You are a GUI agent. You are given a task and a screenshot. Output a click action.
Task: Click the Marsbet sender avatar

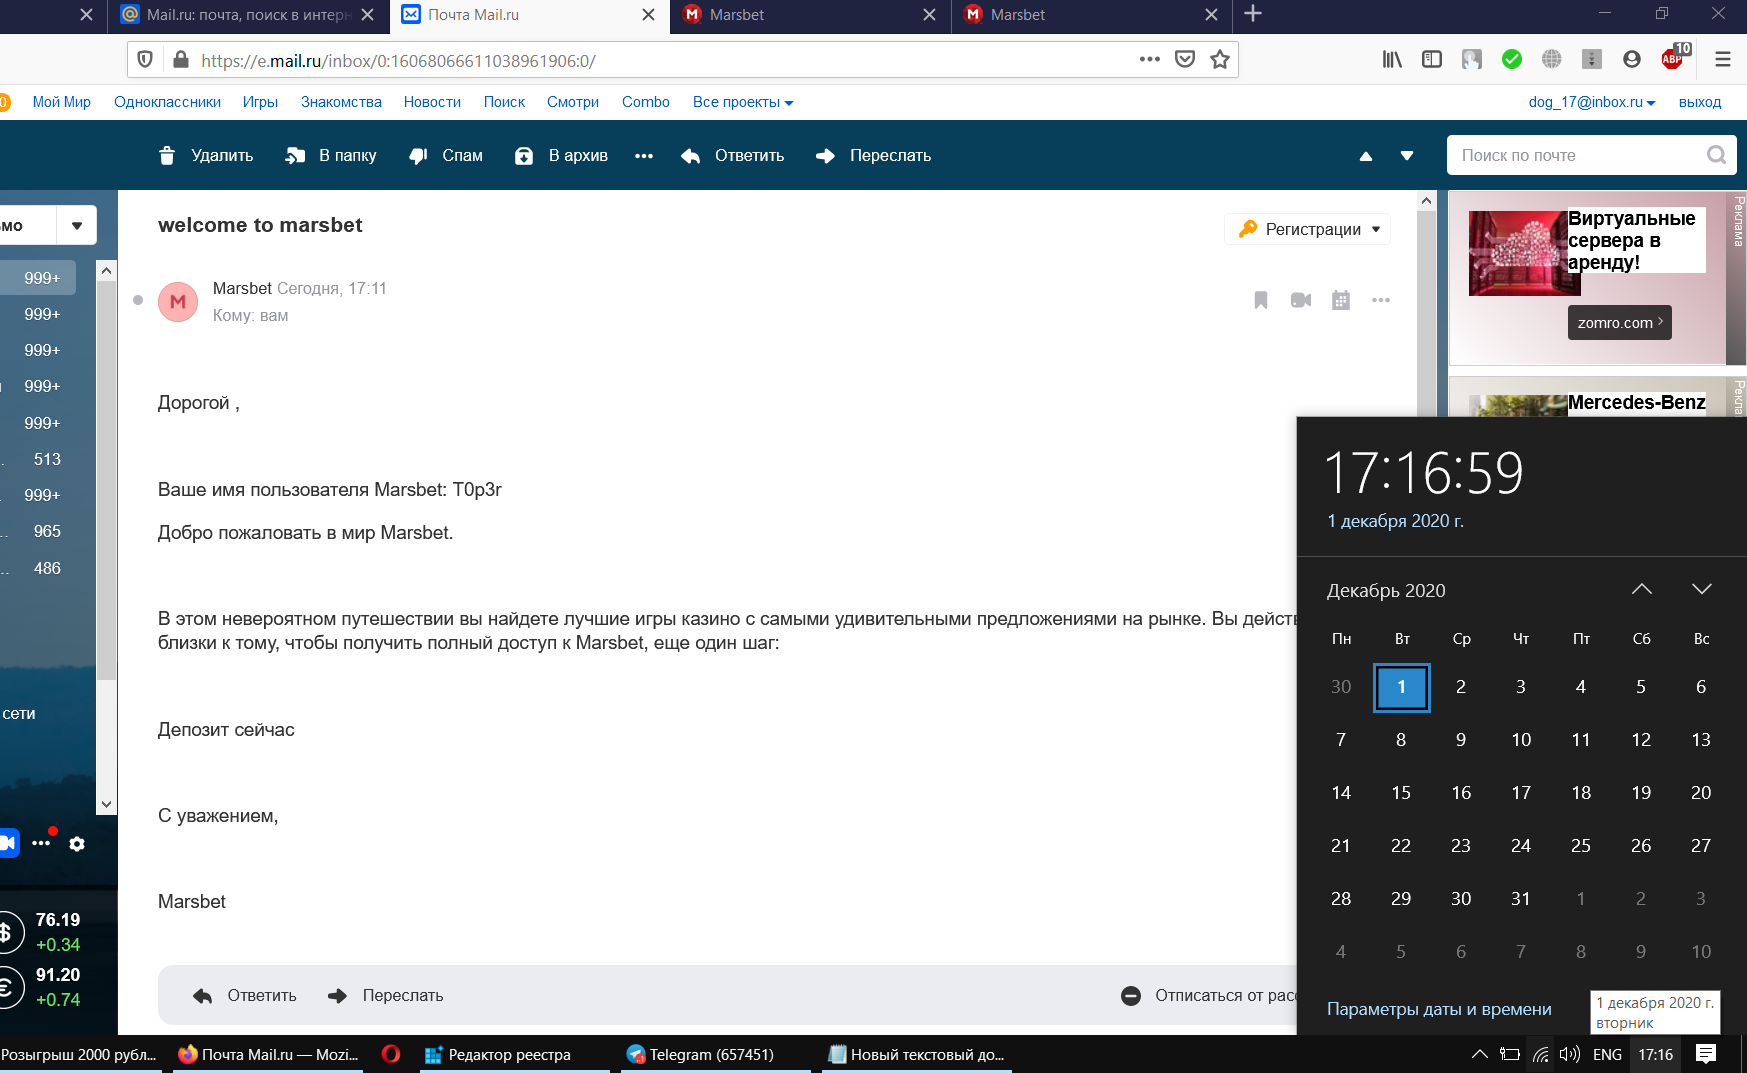pos(178,301)
